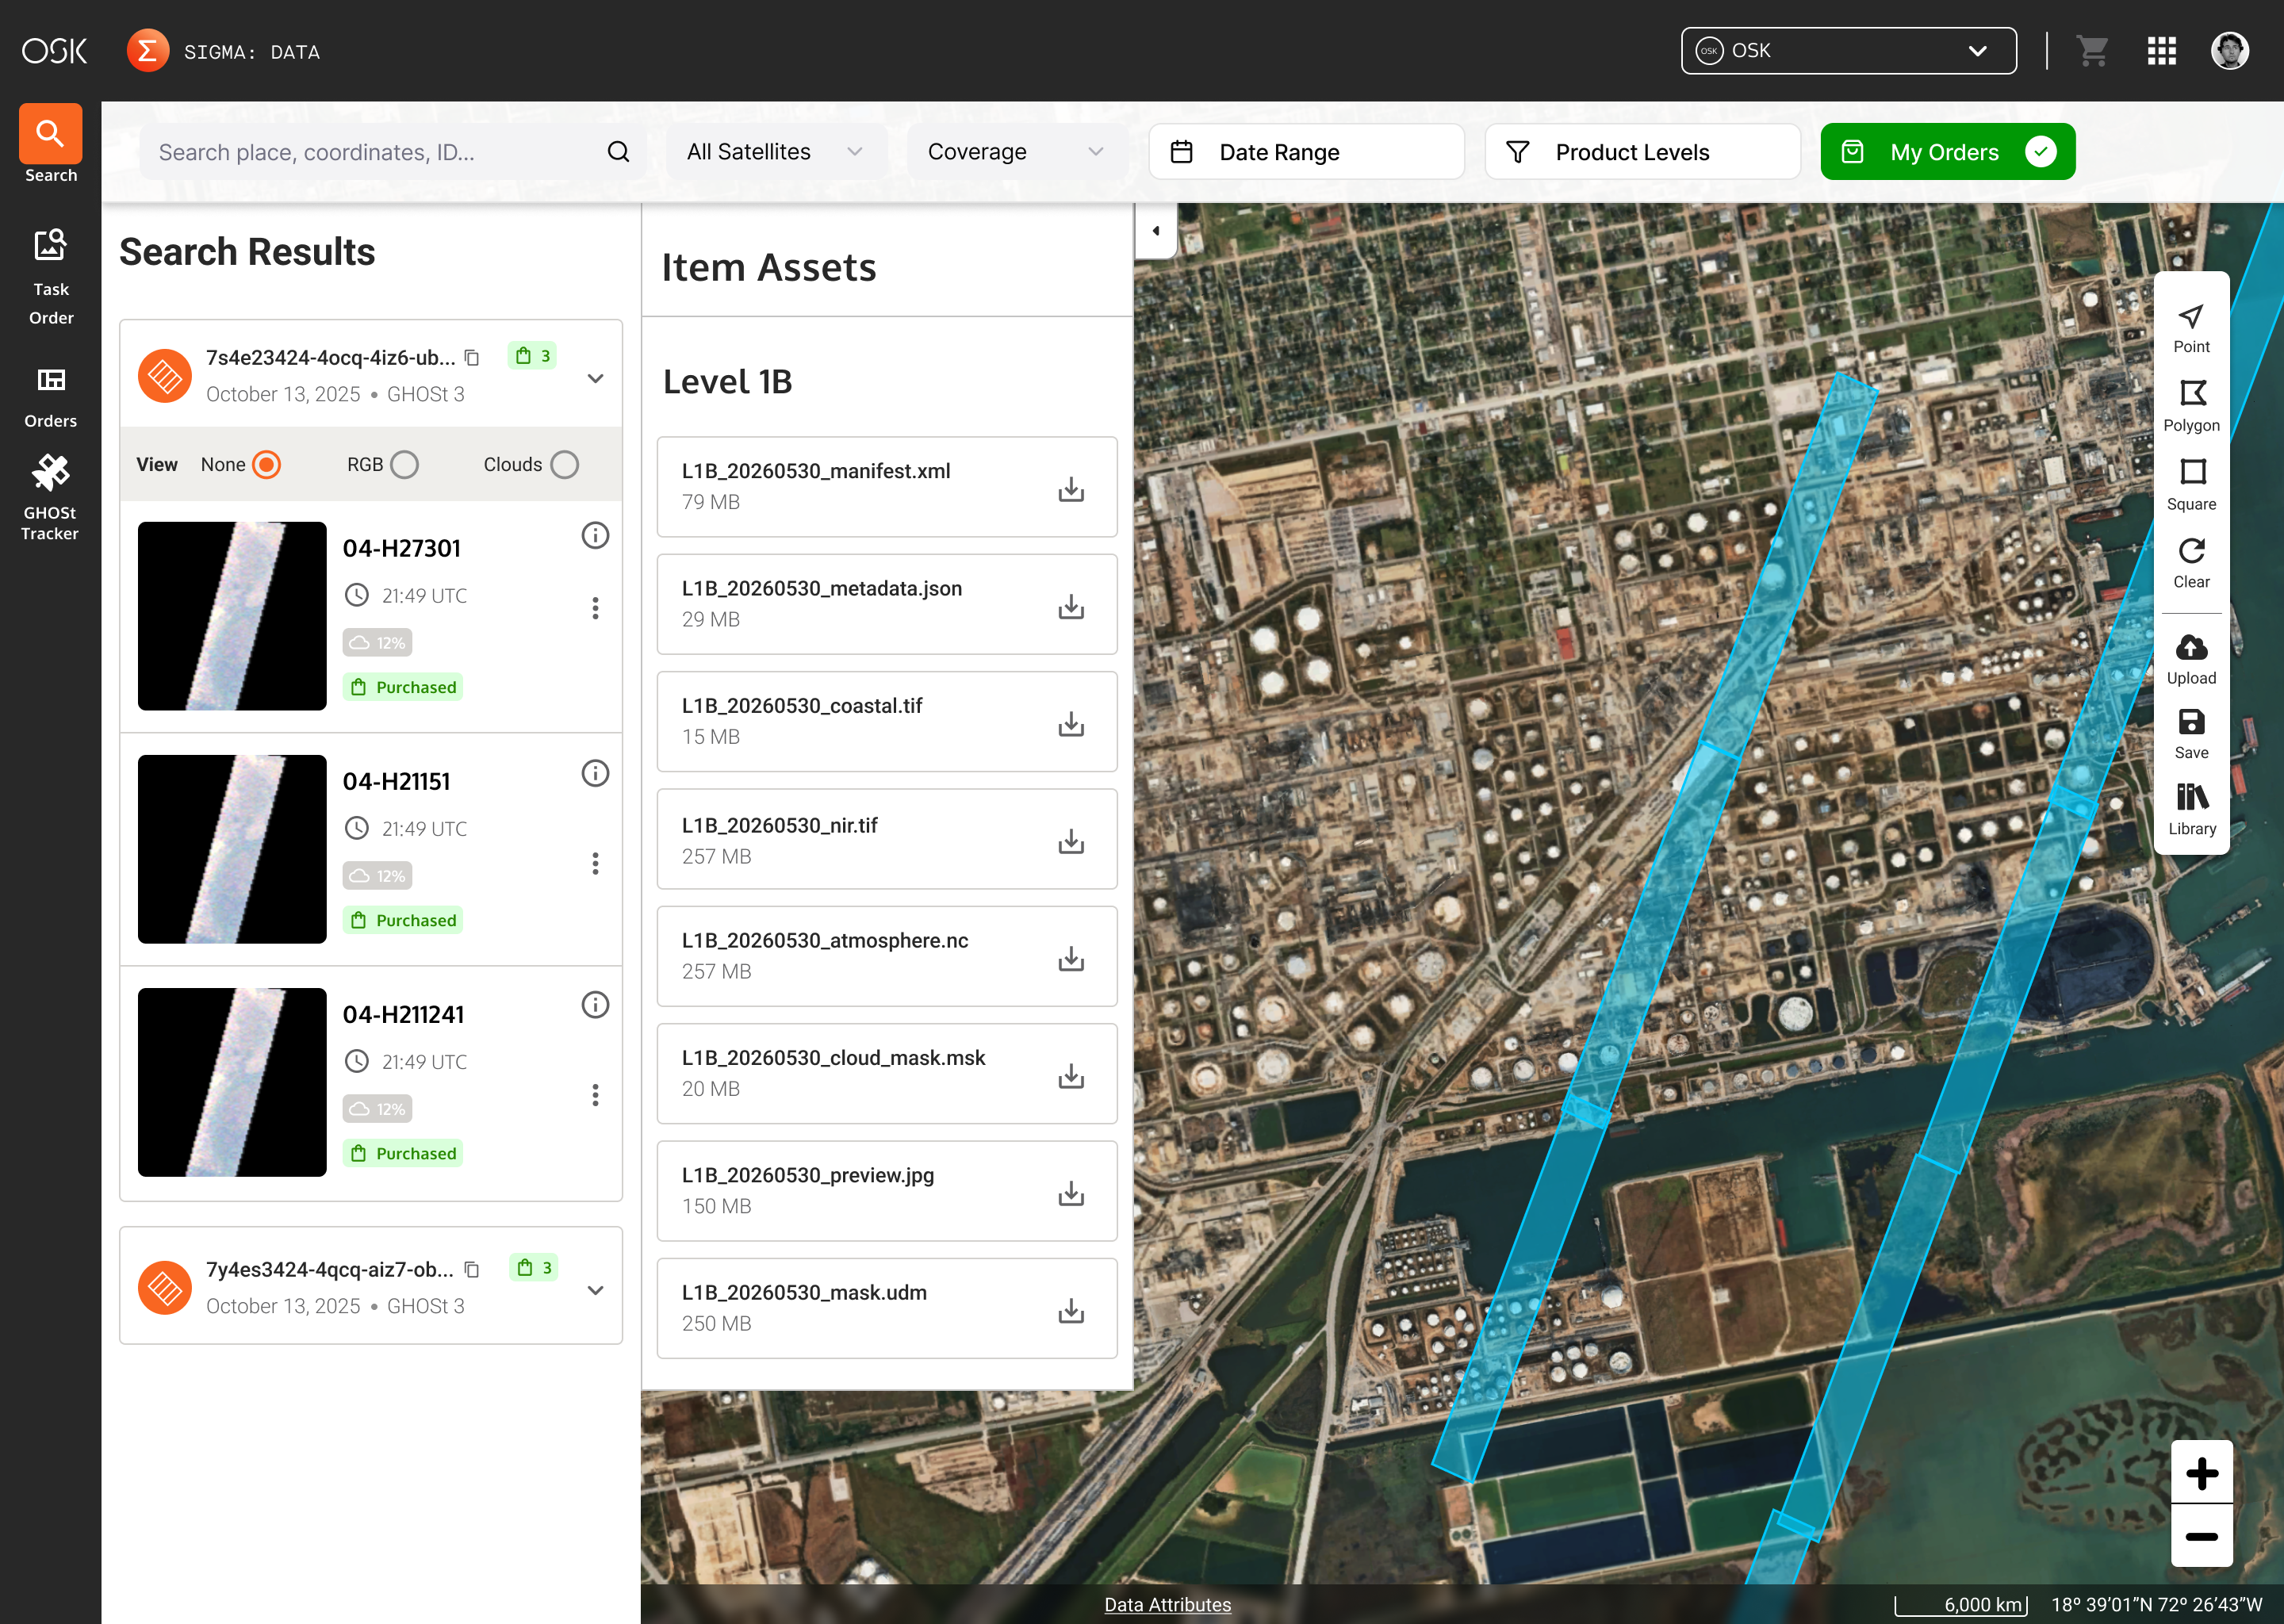The height and width of the screenshot is (1624, 2284).
Task: Open the OSK organization selector
Action: tap(1848, 50)
